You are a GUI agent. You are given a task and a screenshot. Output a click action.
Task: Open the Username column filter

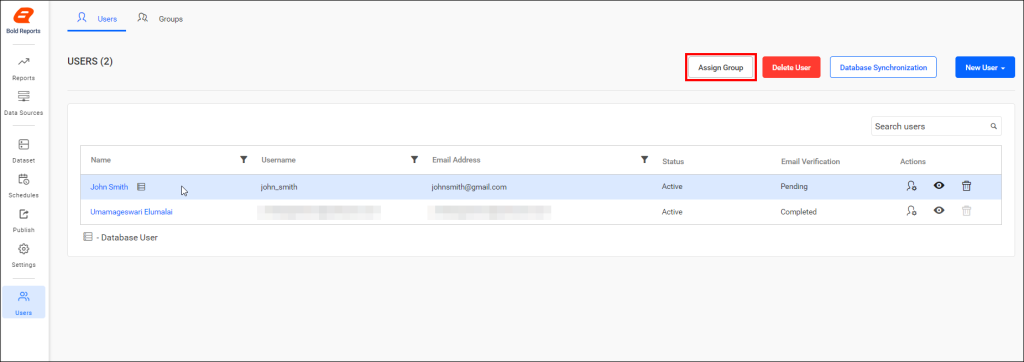[x=414, y=159]
